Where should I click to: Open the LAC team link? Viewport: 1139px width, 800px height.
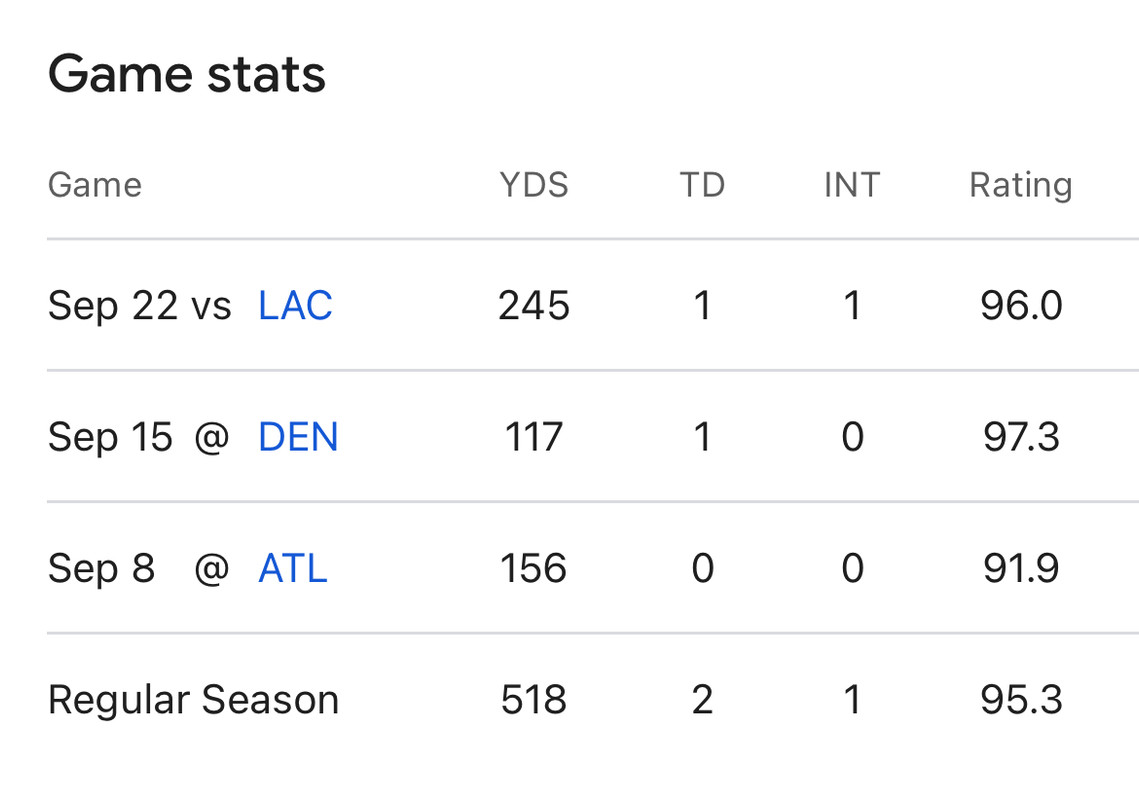click(x=295, y=306)
